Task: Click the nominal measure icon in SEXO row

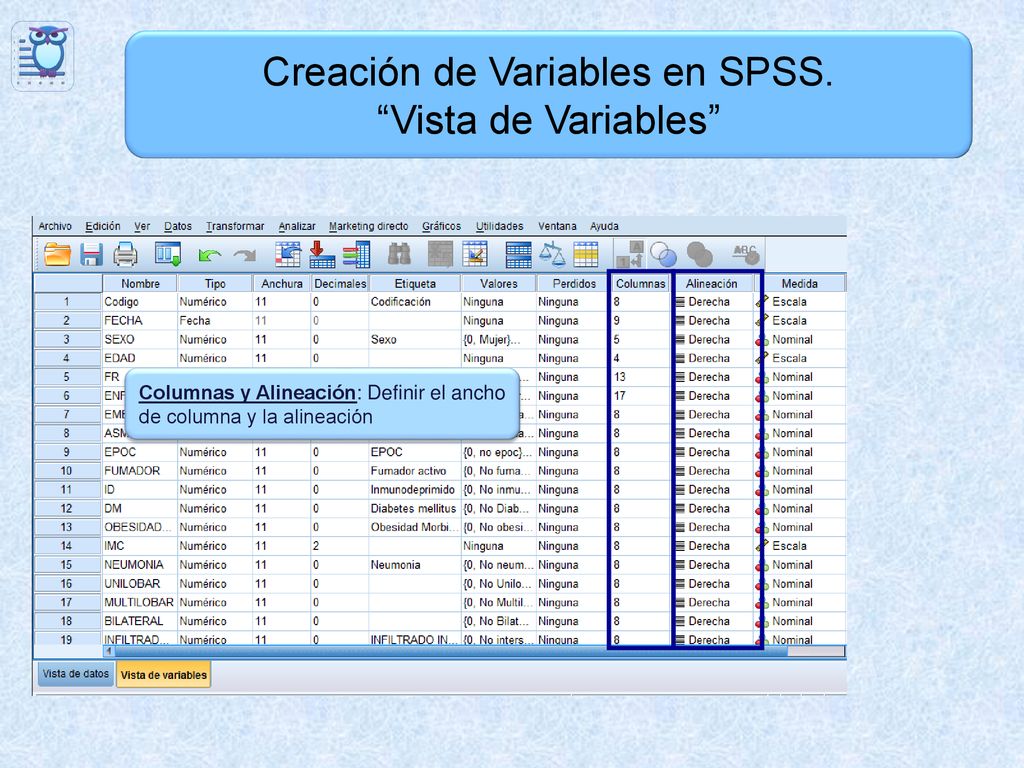Action: click(761, 340)
